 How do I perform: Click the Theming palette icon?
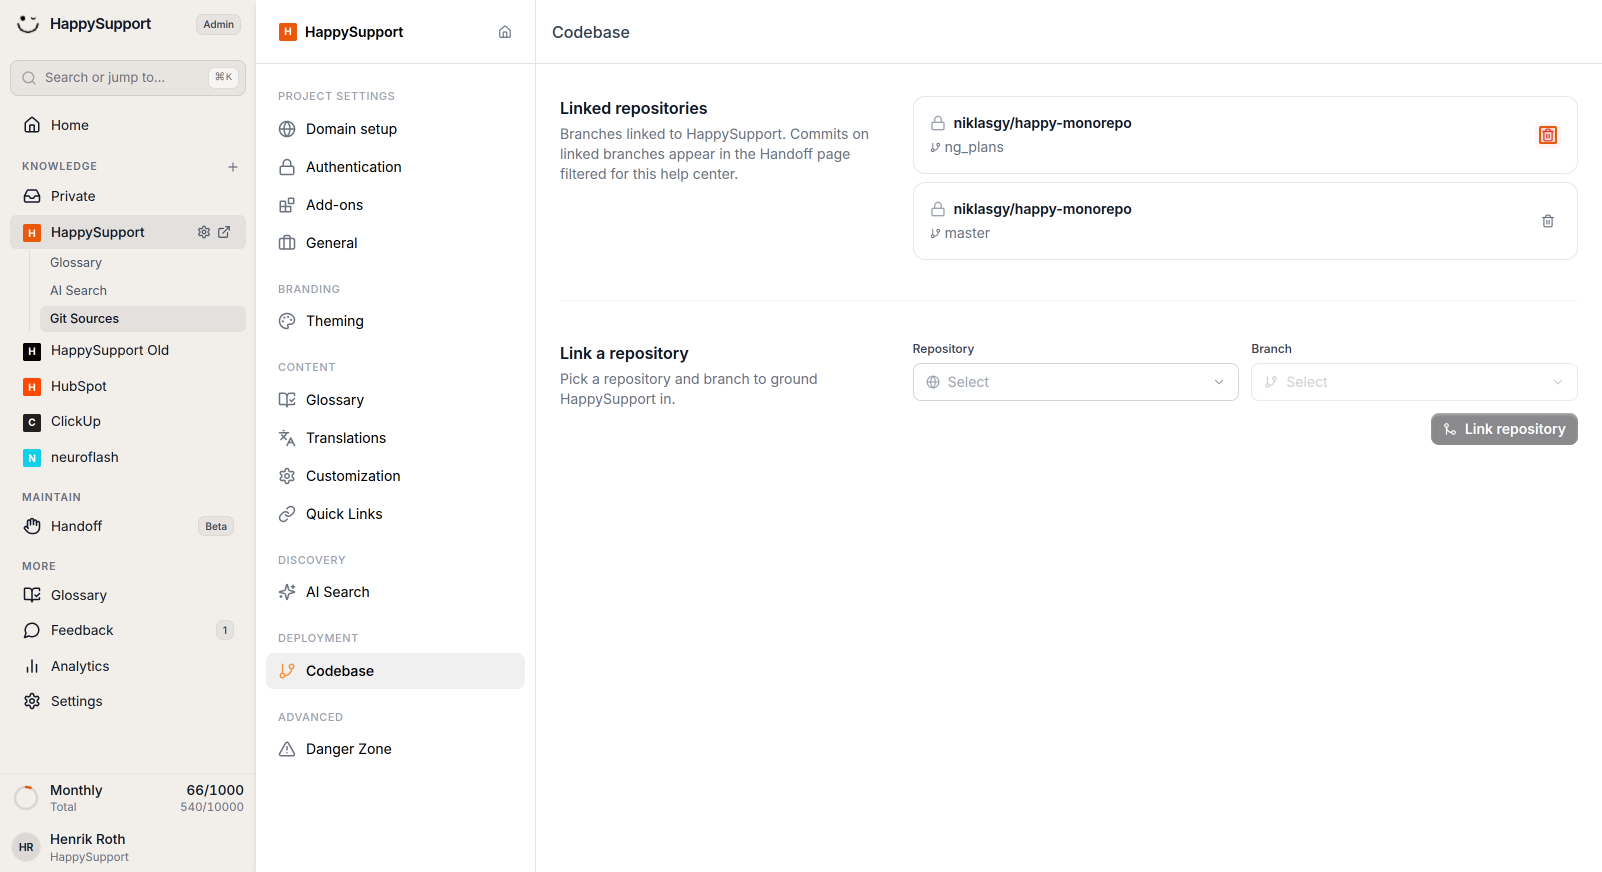tap(287, 321)
